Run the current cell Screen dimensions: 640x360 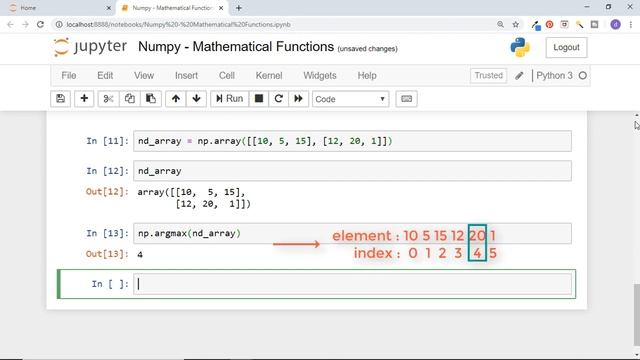[x=229, y=99]
